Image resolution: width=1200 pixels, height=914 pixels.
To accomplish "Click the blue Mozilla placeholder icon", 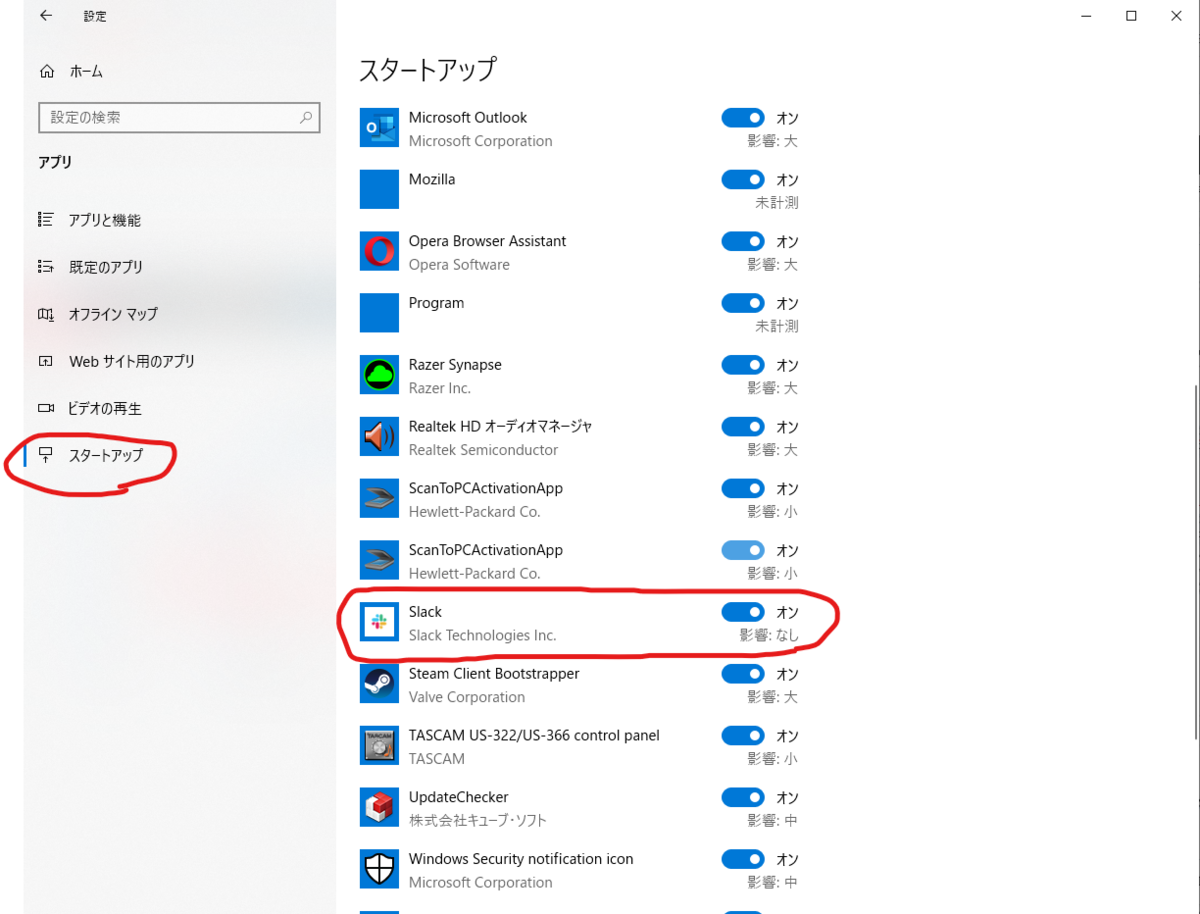I will pos(379,190).
